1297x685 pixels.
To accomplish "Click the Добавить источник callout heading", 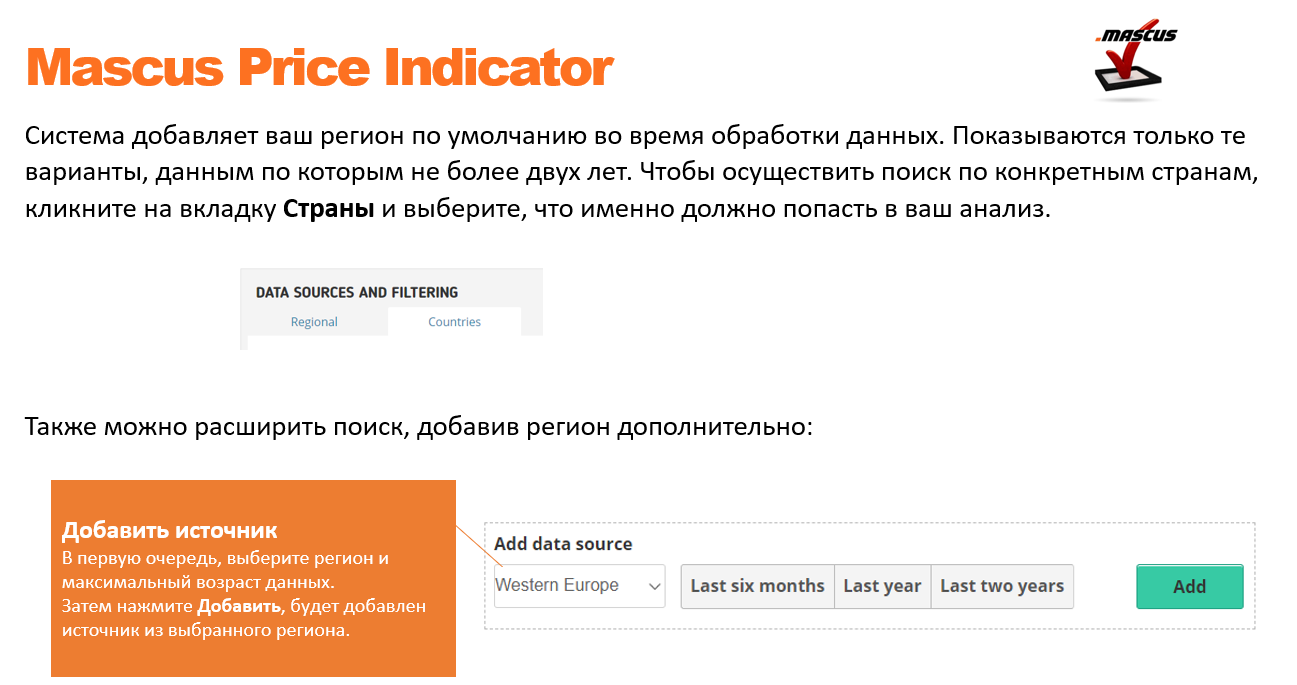I will coord(170,530).
